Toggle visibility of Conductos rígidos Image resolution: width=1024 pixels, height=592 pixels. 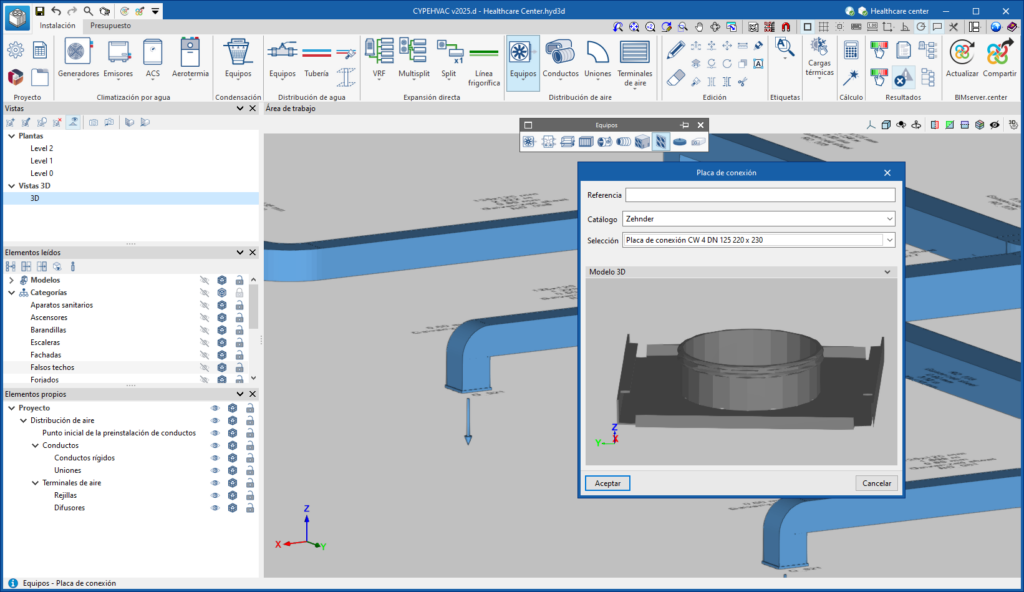[214, 458]
